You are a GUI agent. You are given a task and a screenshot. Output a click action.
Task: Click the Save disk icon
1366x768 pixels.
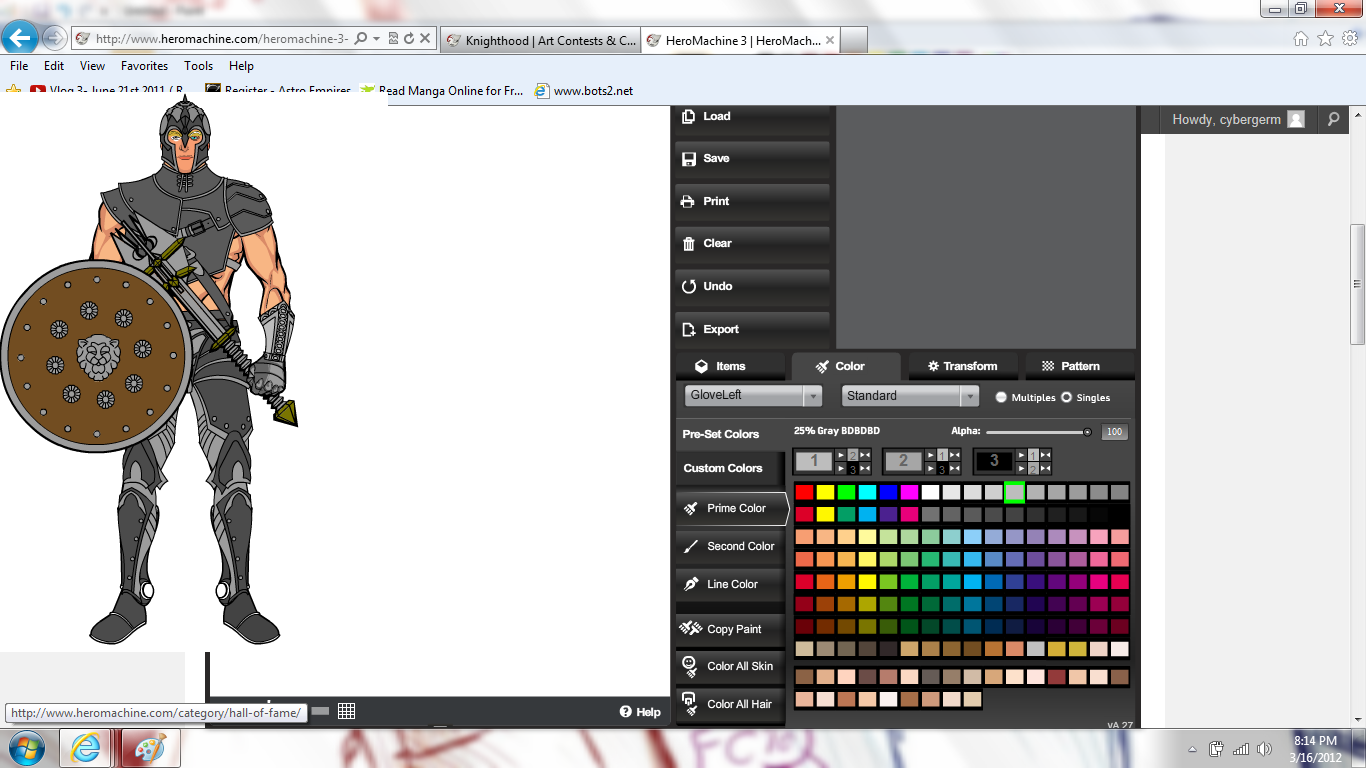click(x=688, y=159)
